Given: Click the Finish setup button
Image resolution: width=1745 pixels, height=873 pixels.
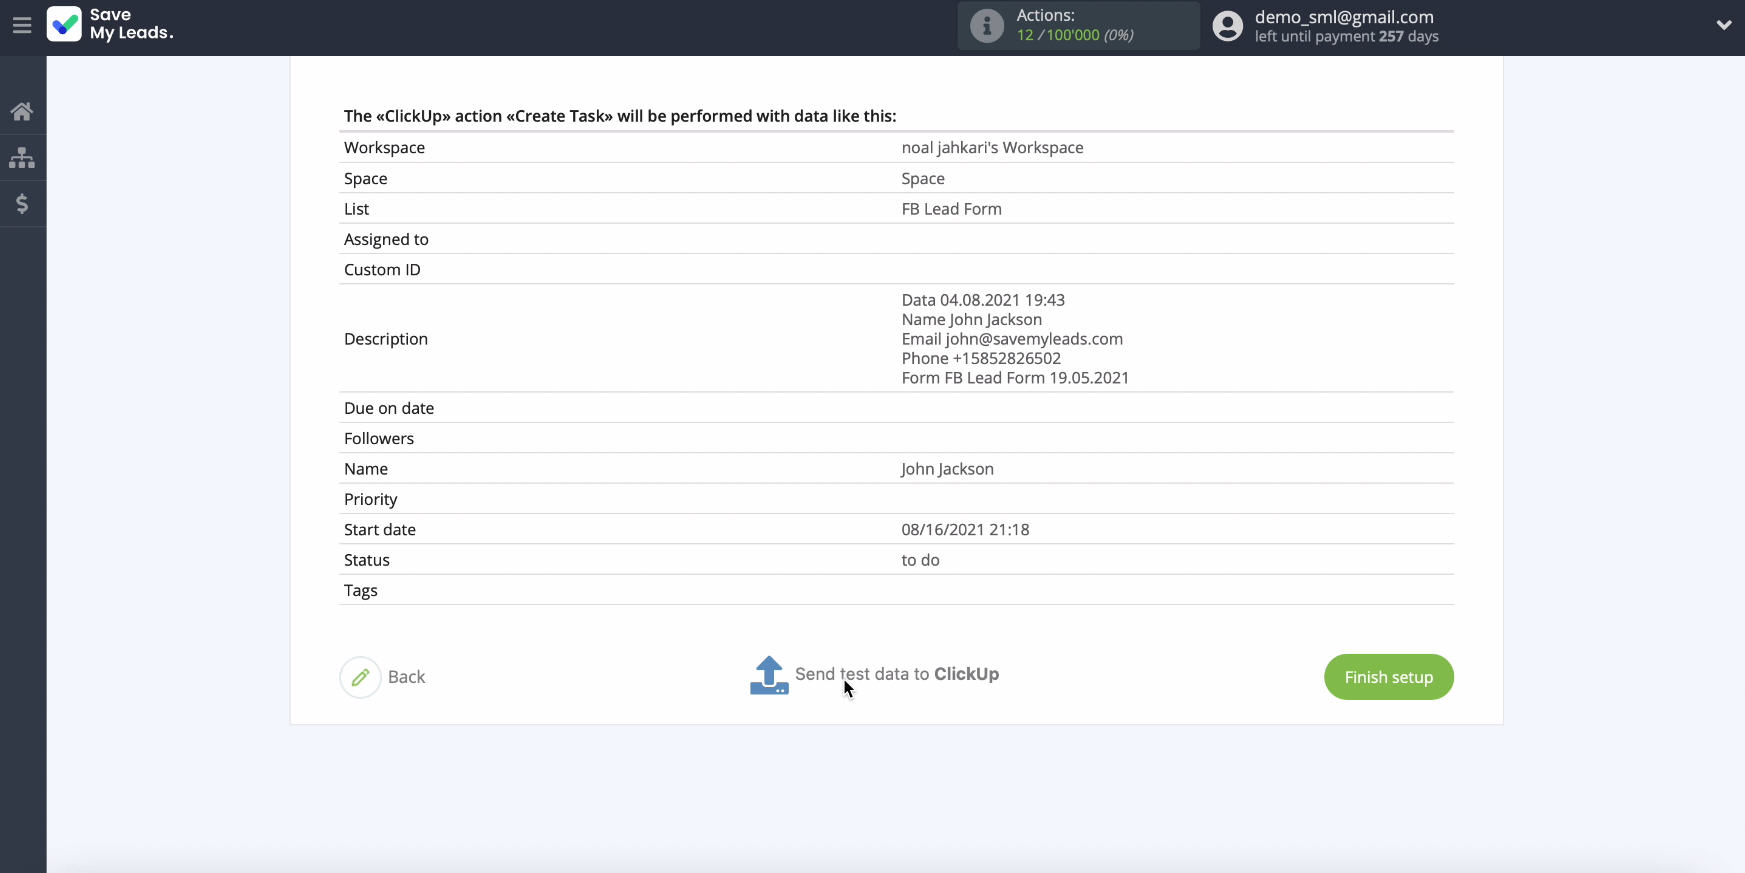Looking at the screenshot, I should click(1389, 677).
